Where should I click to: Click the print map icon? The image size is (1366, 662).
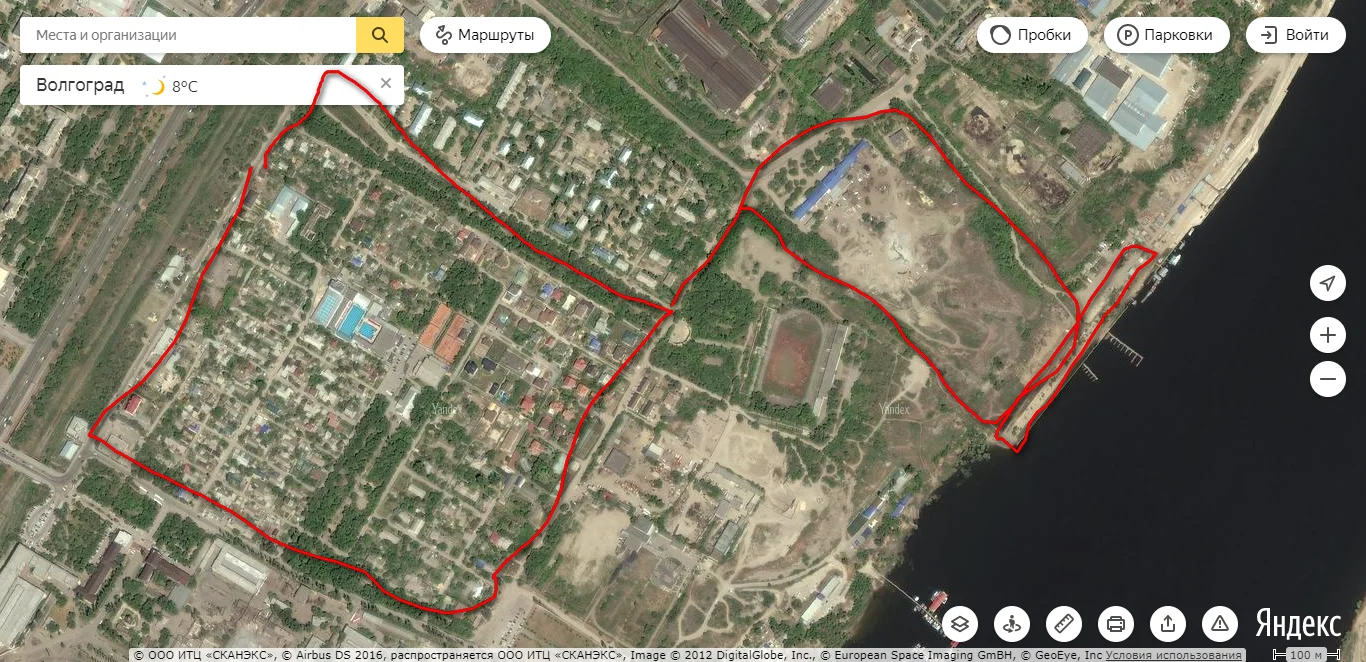click(1116, 624)
